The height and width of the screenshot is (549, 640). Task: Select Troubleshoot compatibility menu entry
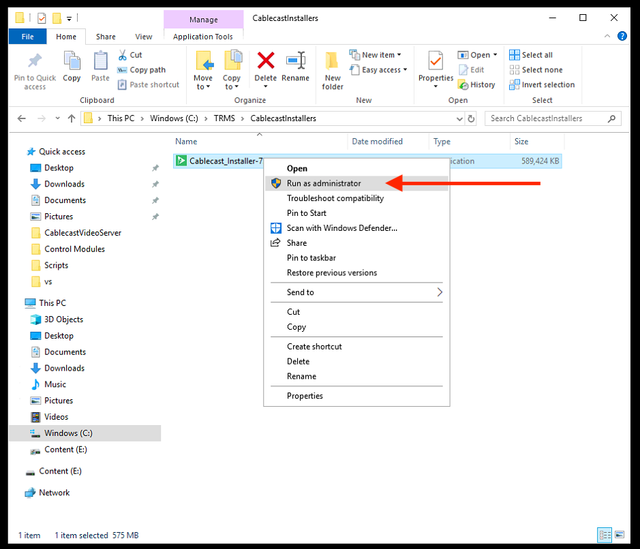[357, 198]
